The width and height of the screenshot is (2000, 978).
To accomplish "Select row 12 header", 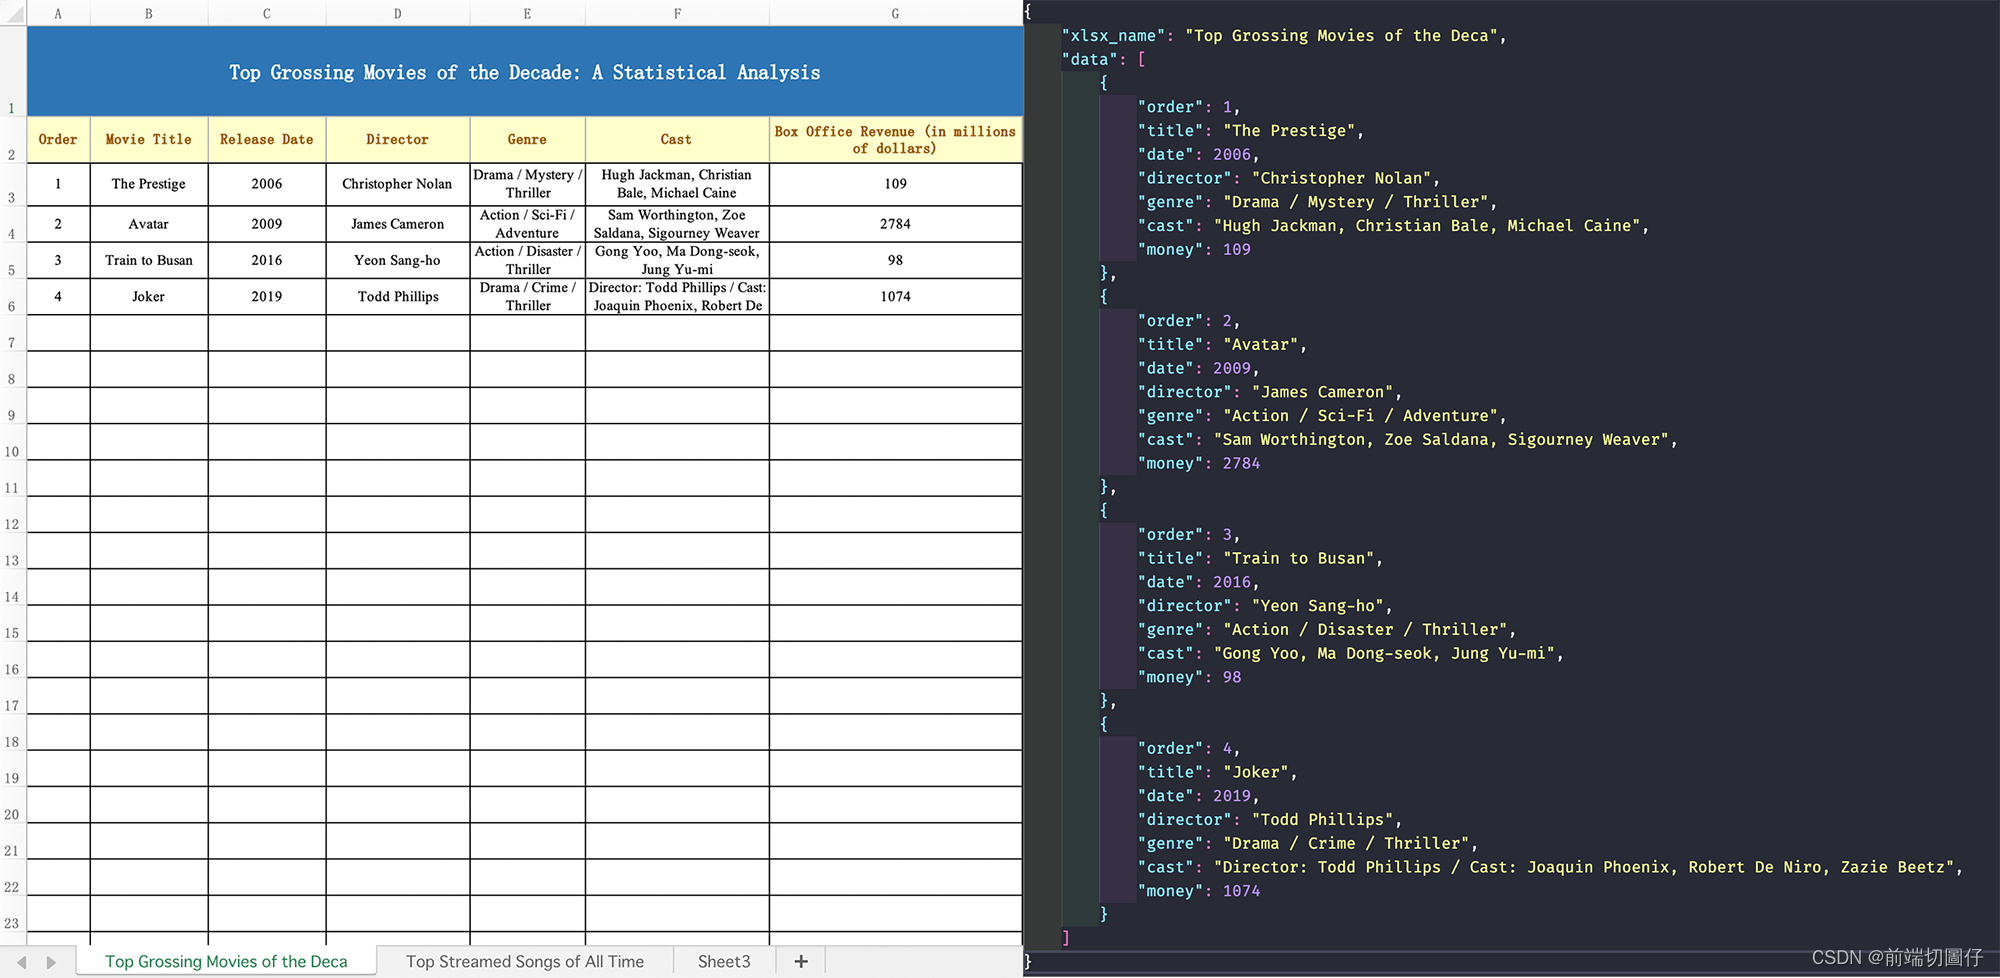I will tap(12, 515).
